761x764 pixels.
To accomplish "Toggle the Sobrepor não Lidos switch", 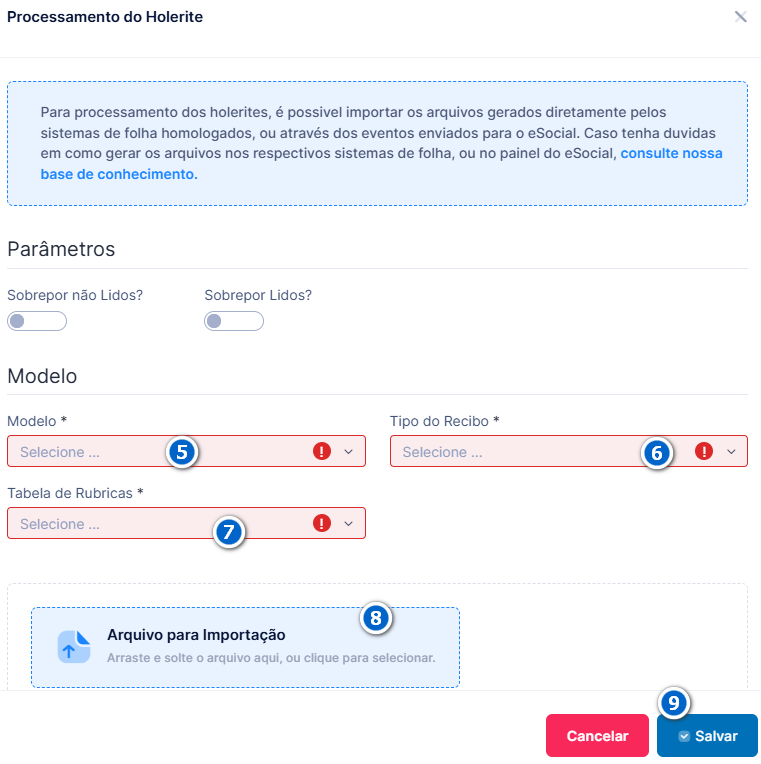I will click(37, 321).
